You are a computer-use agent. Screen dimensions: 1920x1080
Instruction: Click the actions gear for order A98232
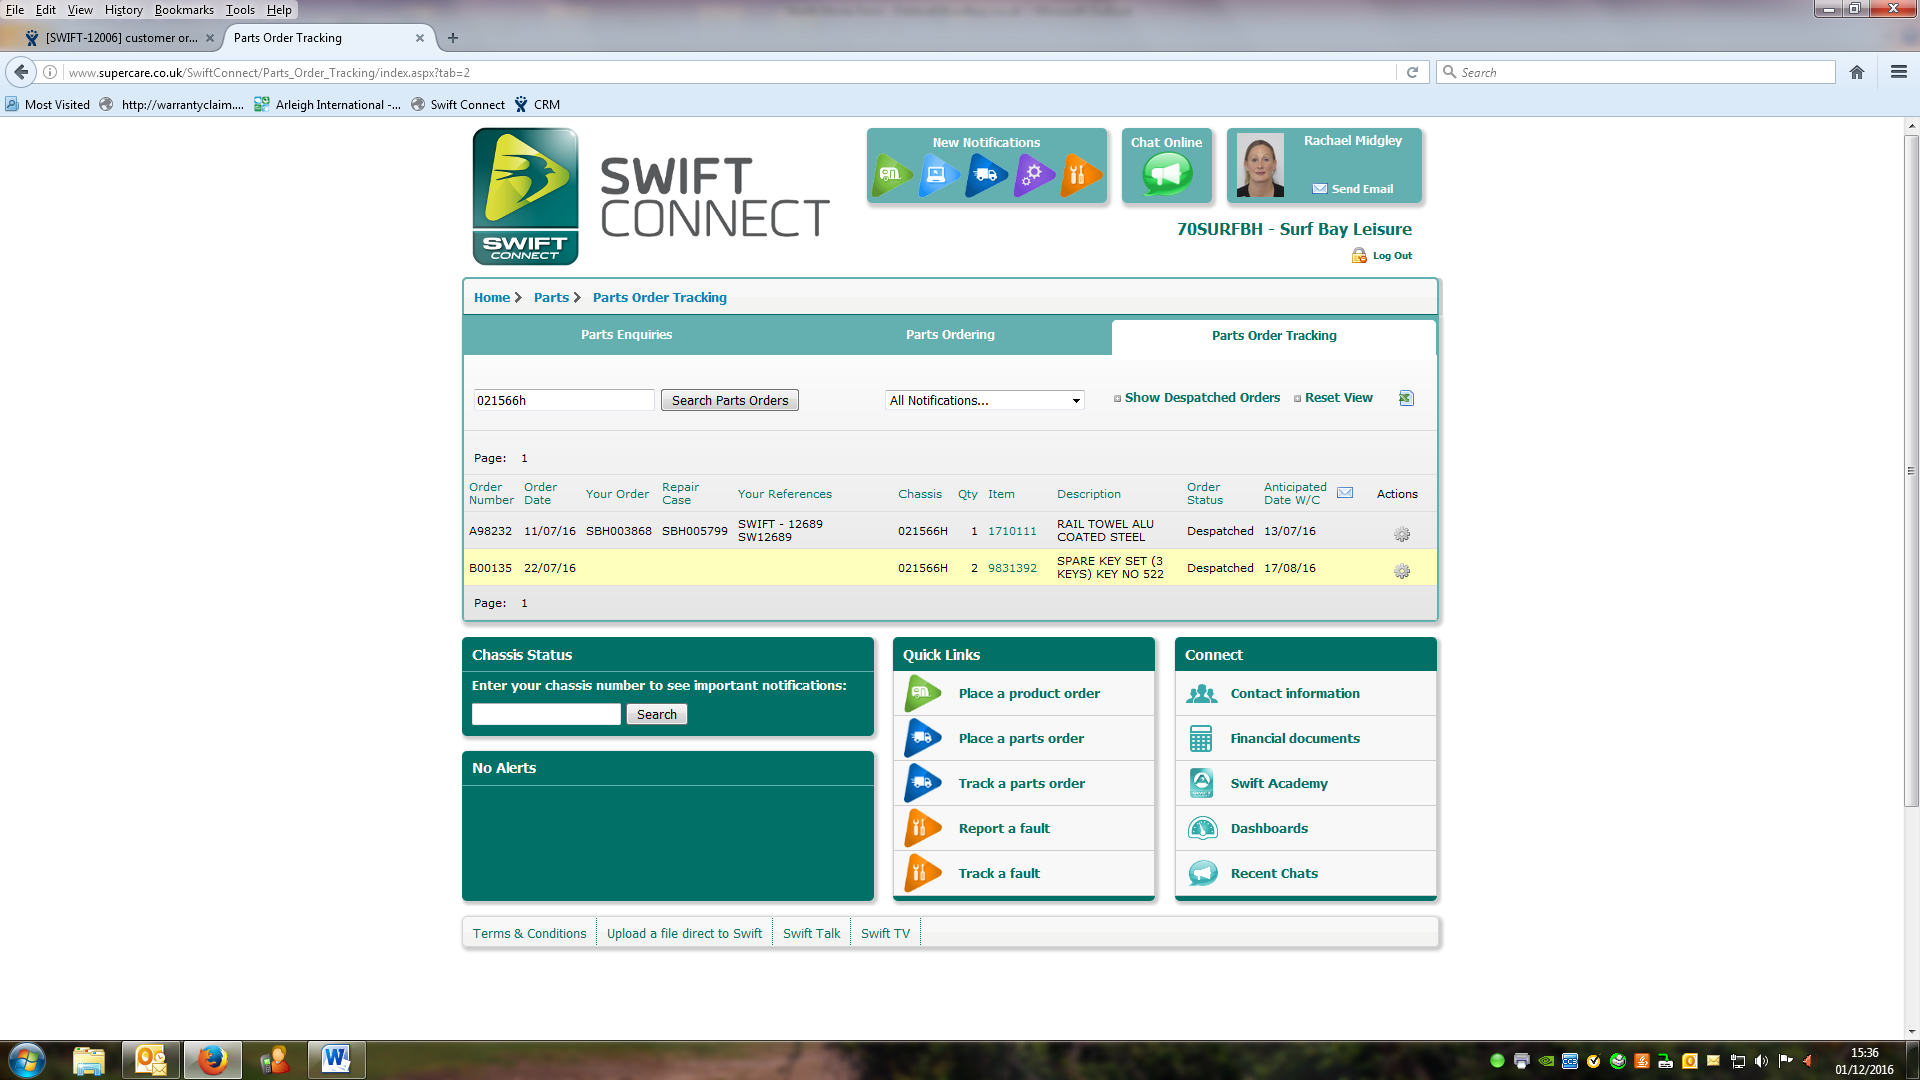point(1402,534)
